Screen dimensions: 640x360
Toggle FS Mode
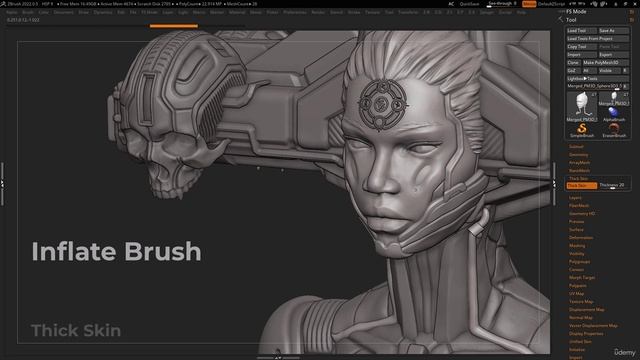point(576,11)
